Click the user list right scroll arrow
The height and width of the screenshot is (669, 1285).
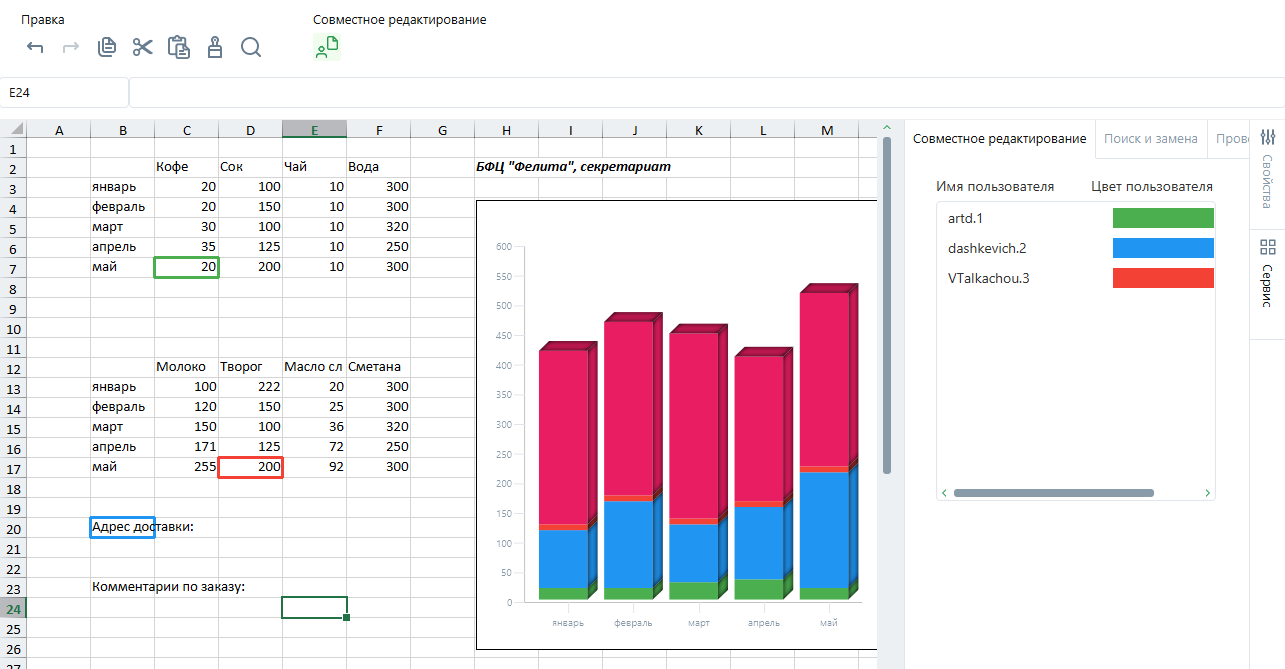tap(1207, 493)
